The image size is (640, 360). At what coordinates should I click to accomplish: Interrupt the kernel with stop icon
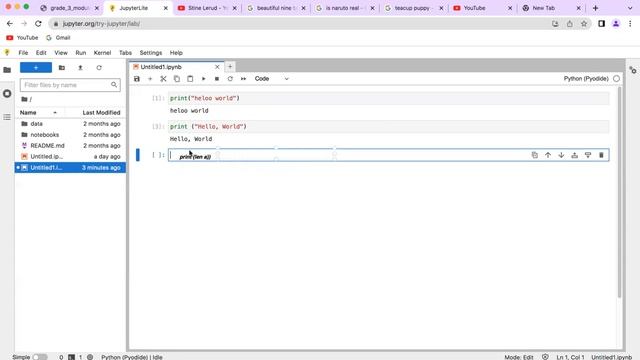pos(217,79)
